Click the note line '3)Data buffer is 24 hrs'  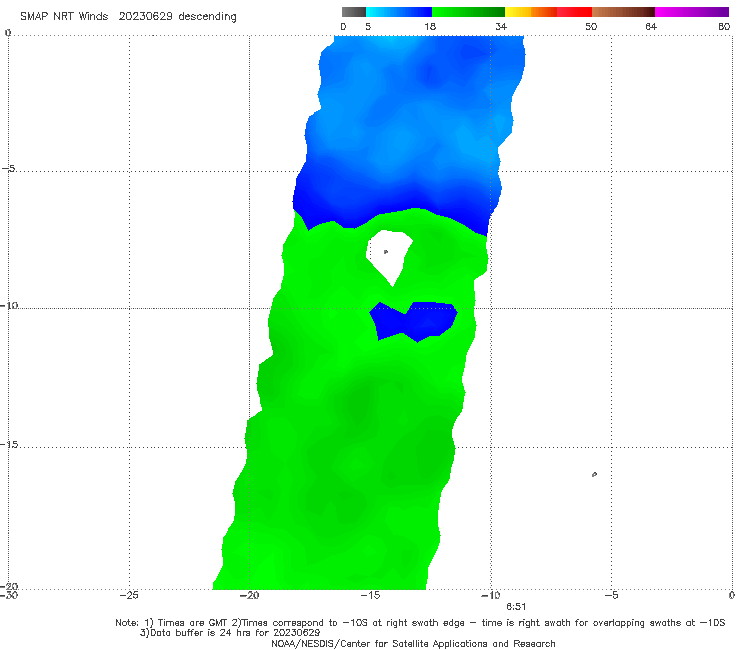[230, 633]
